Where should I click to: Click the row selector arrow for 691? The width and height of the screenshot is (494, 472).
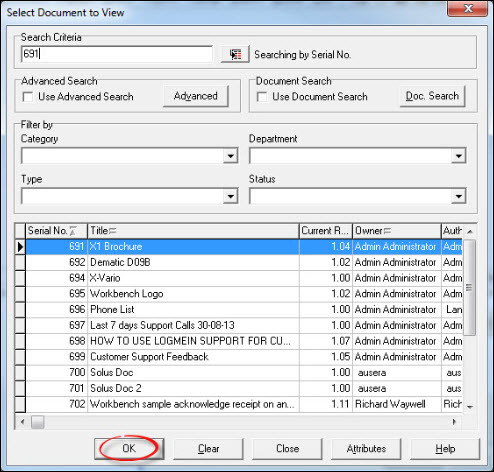point(20,247)
